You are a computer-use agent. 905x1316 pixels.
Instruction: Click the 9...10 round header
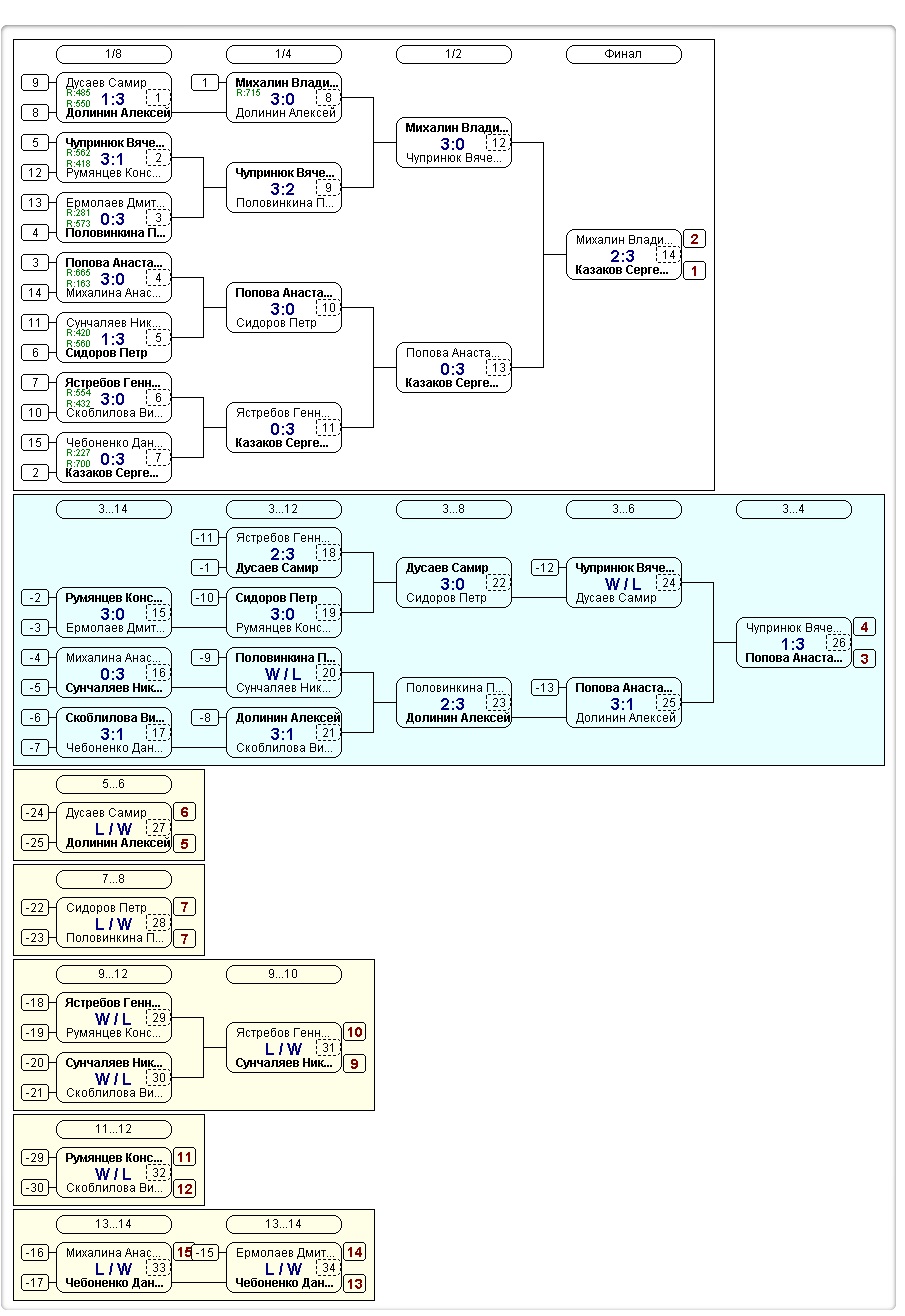[284, 974]
